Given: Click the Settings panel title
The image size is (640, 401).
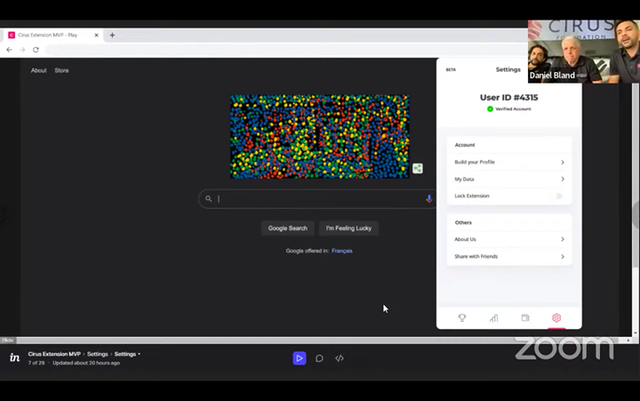Looking at the screenshot, I should tap(508, 69).
